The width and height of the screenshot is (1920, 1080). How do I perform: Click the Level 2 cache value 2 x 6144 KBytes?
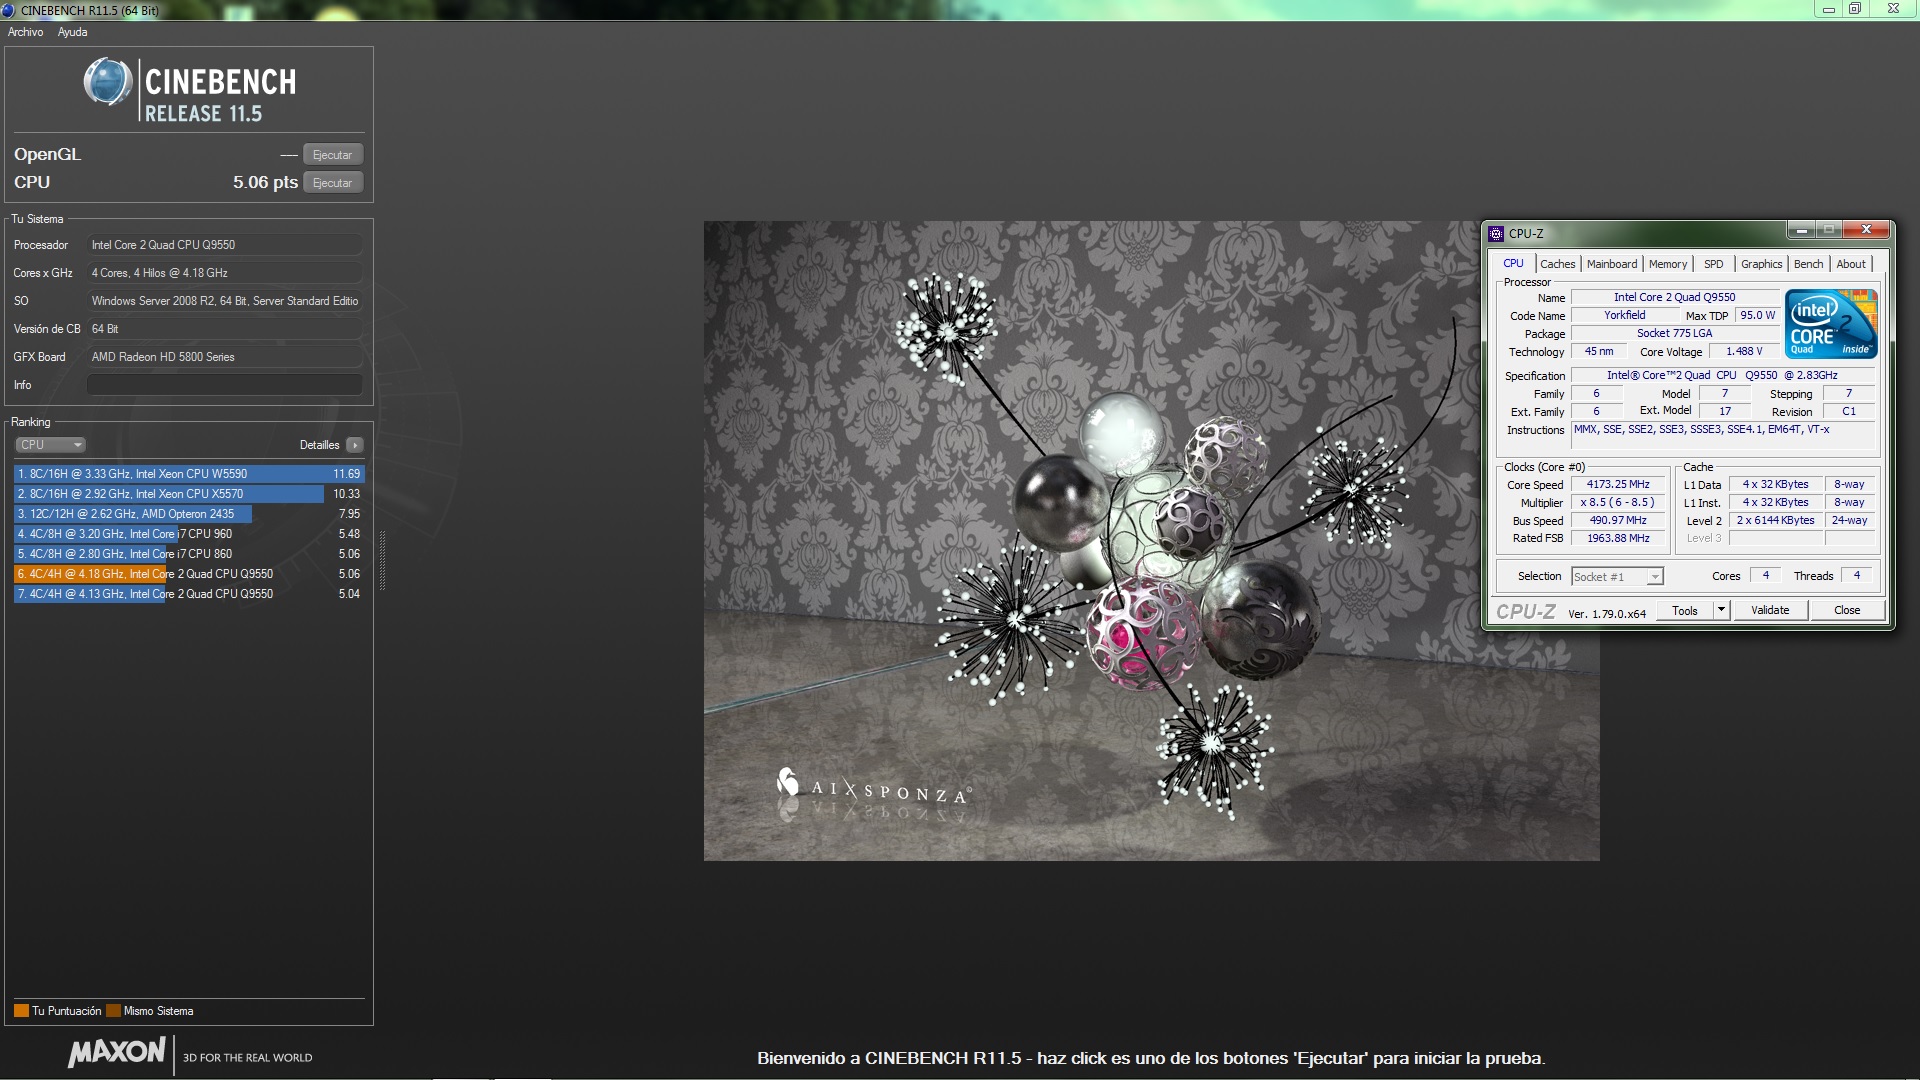pos(1775,521)
